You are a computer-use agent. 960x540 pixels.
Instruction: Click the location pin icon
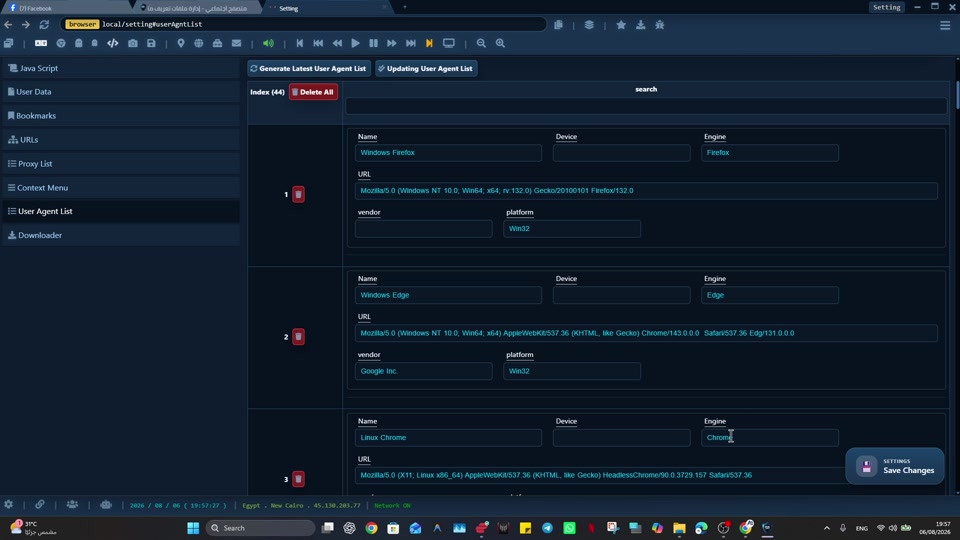click(181, 43)
